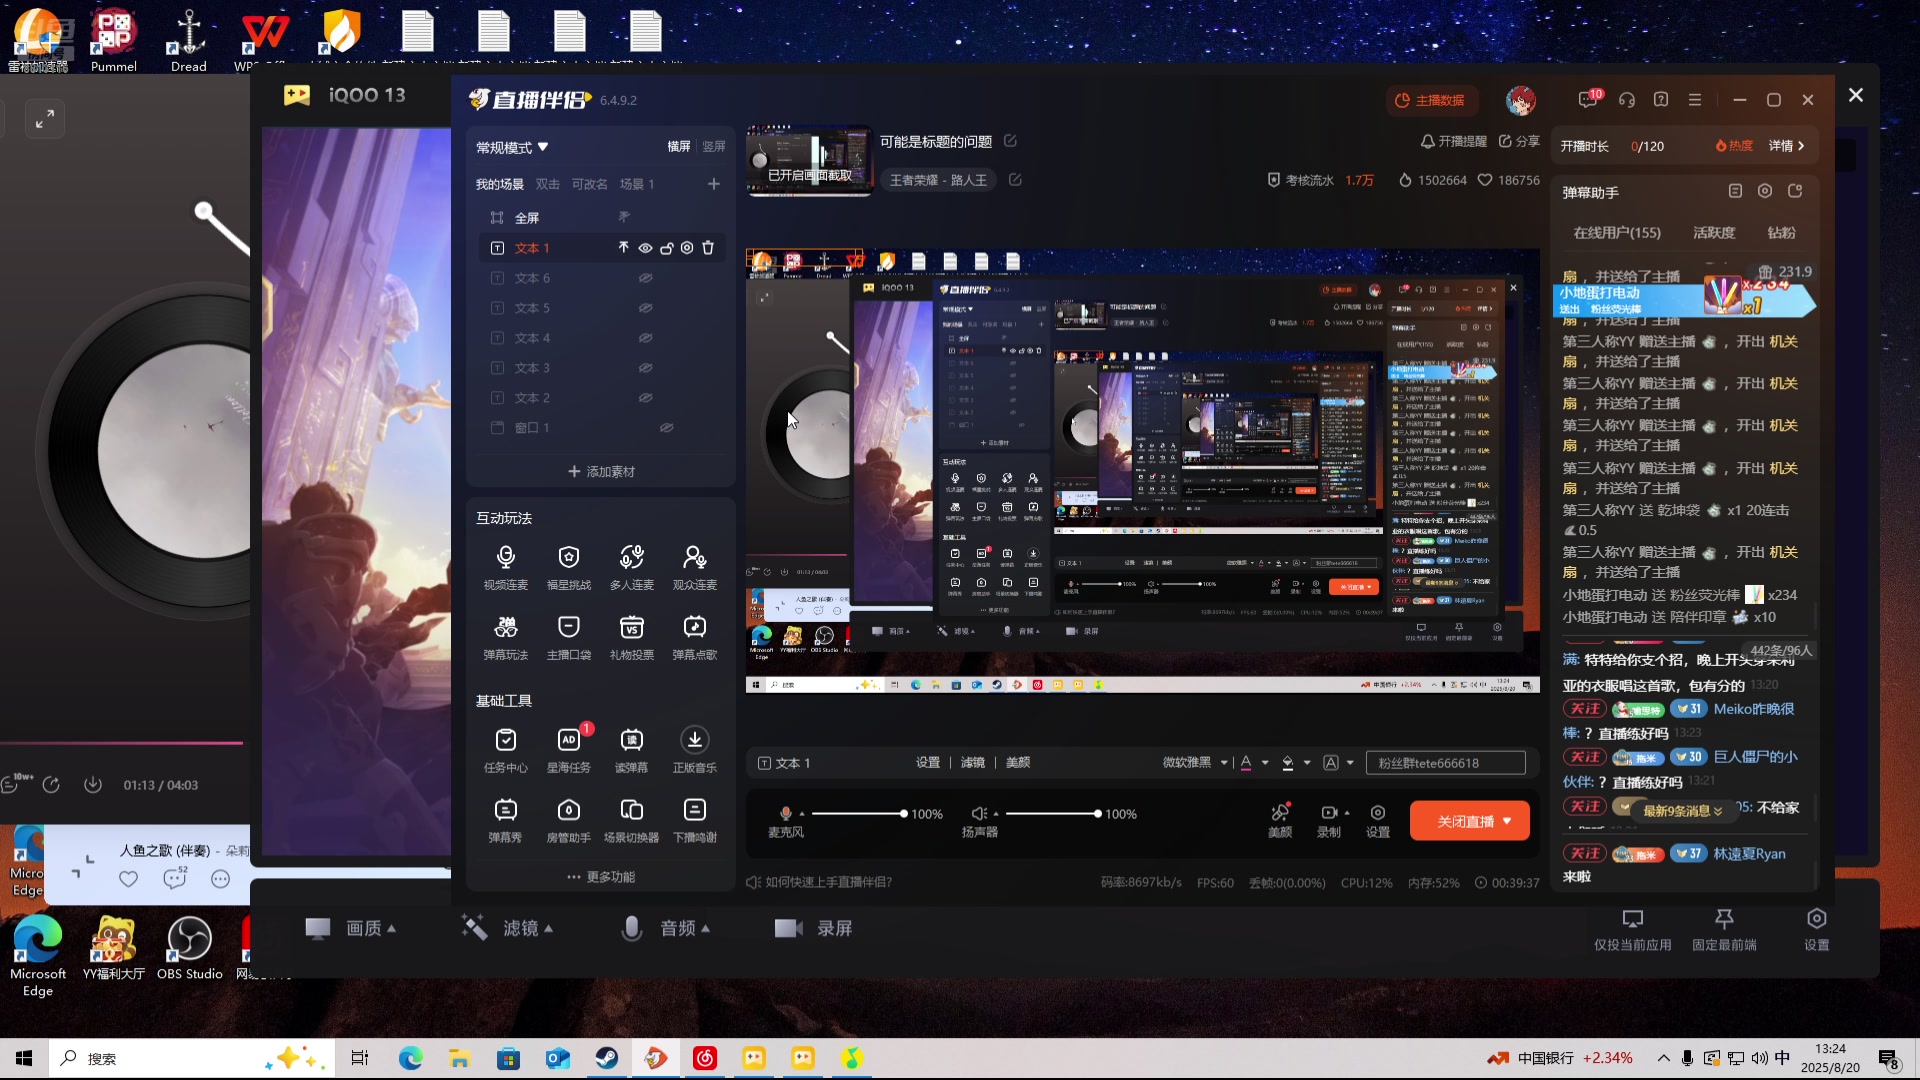Open 在线用户(155) tab
The width and height of the screenshot is (1920, 1080).
pyautogui.click(x=1617, y=232)
